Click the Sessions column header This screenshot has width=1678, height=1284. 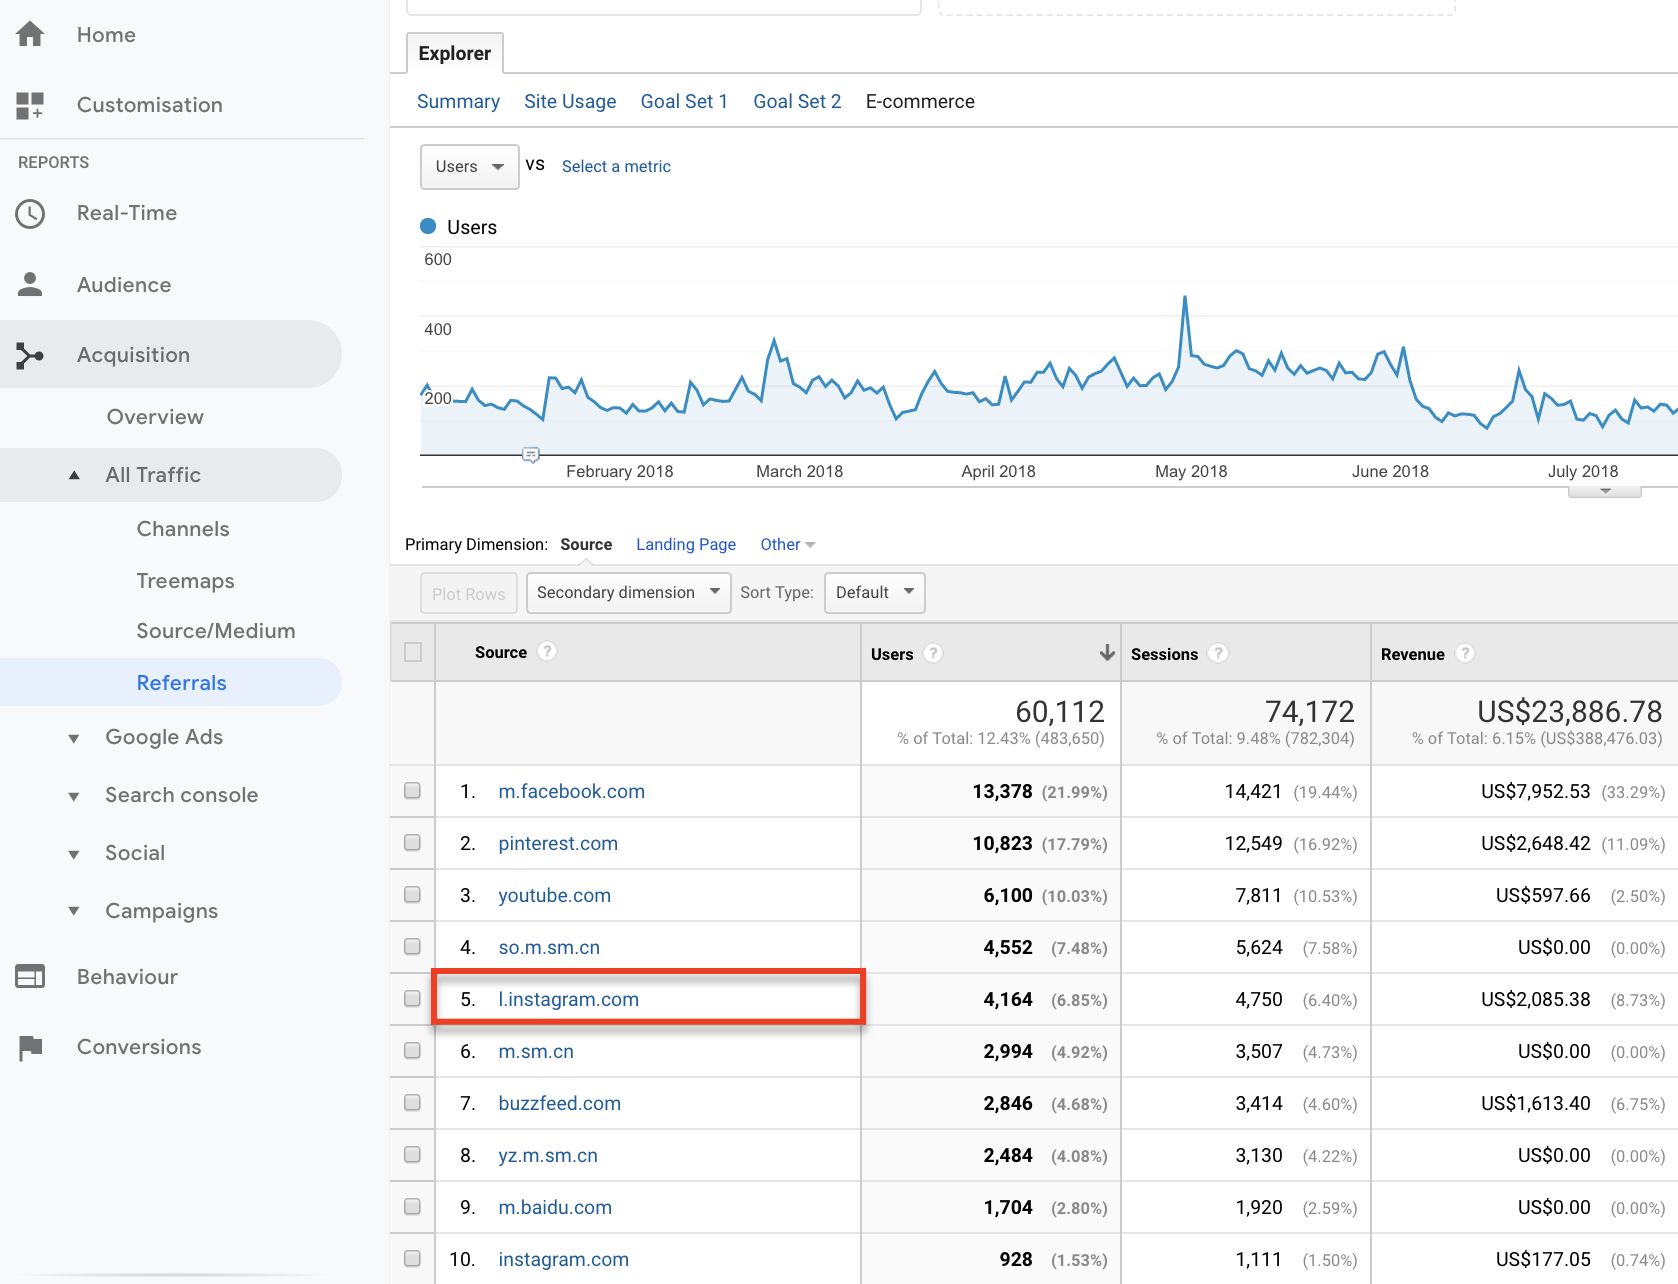[x=1164, y=654]
